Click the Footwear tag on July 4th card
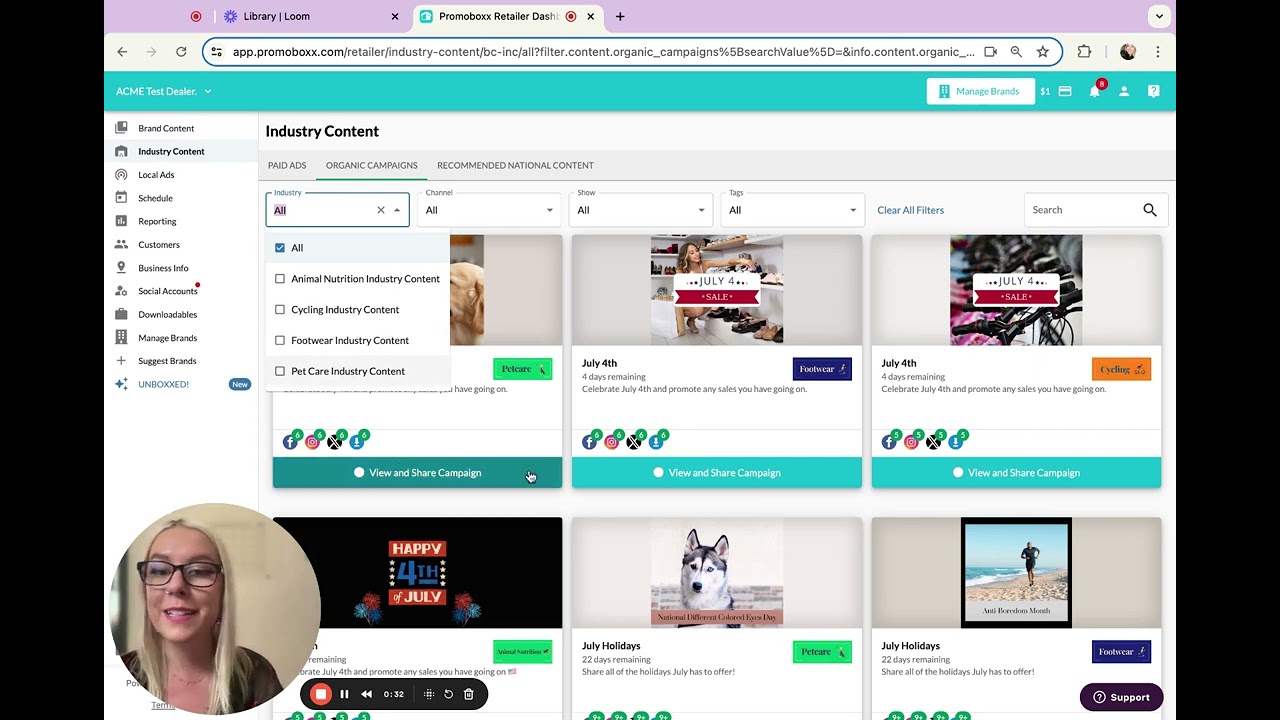This screenshot has height=720, width=1280. coord(822,369)
